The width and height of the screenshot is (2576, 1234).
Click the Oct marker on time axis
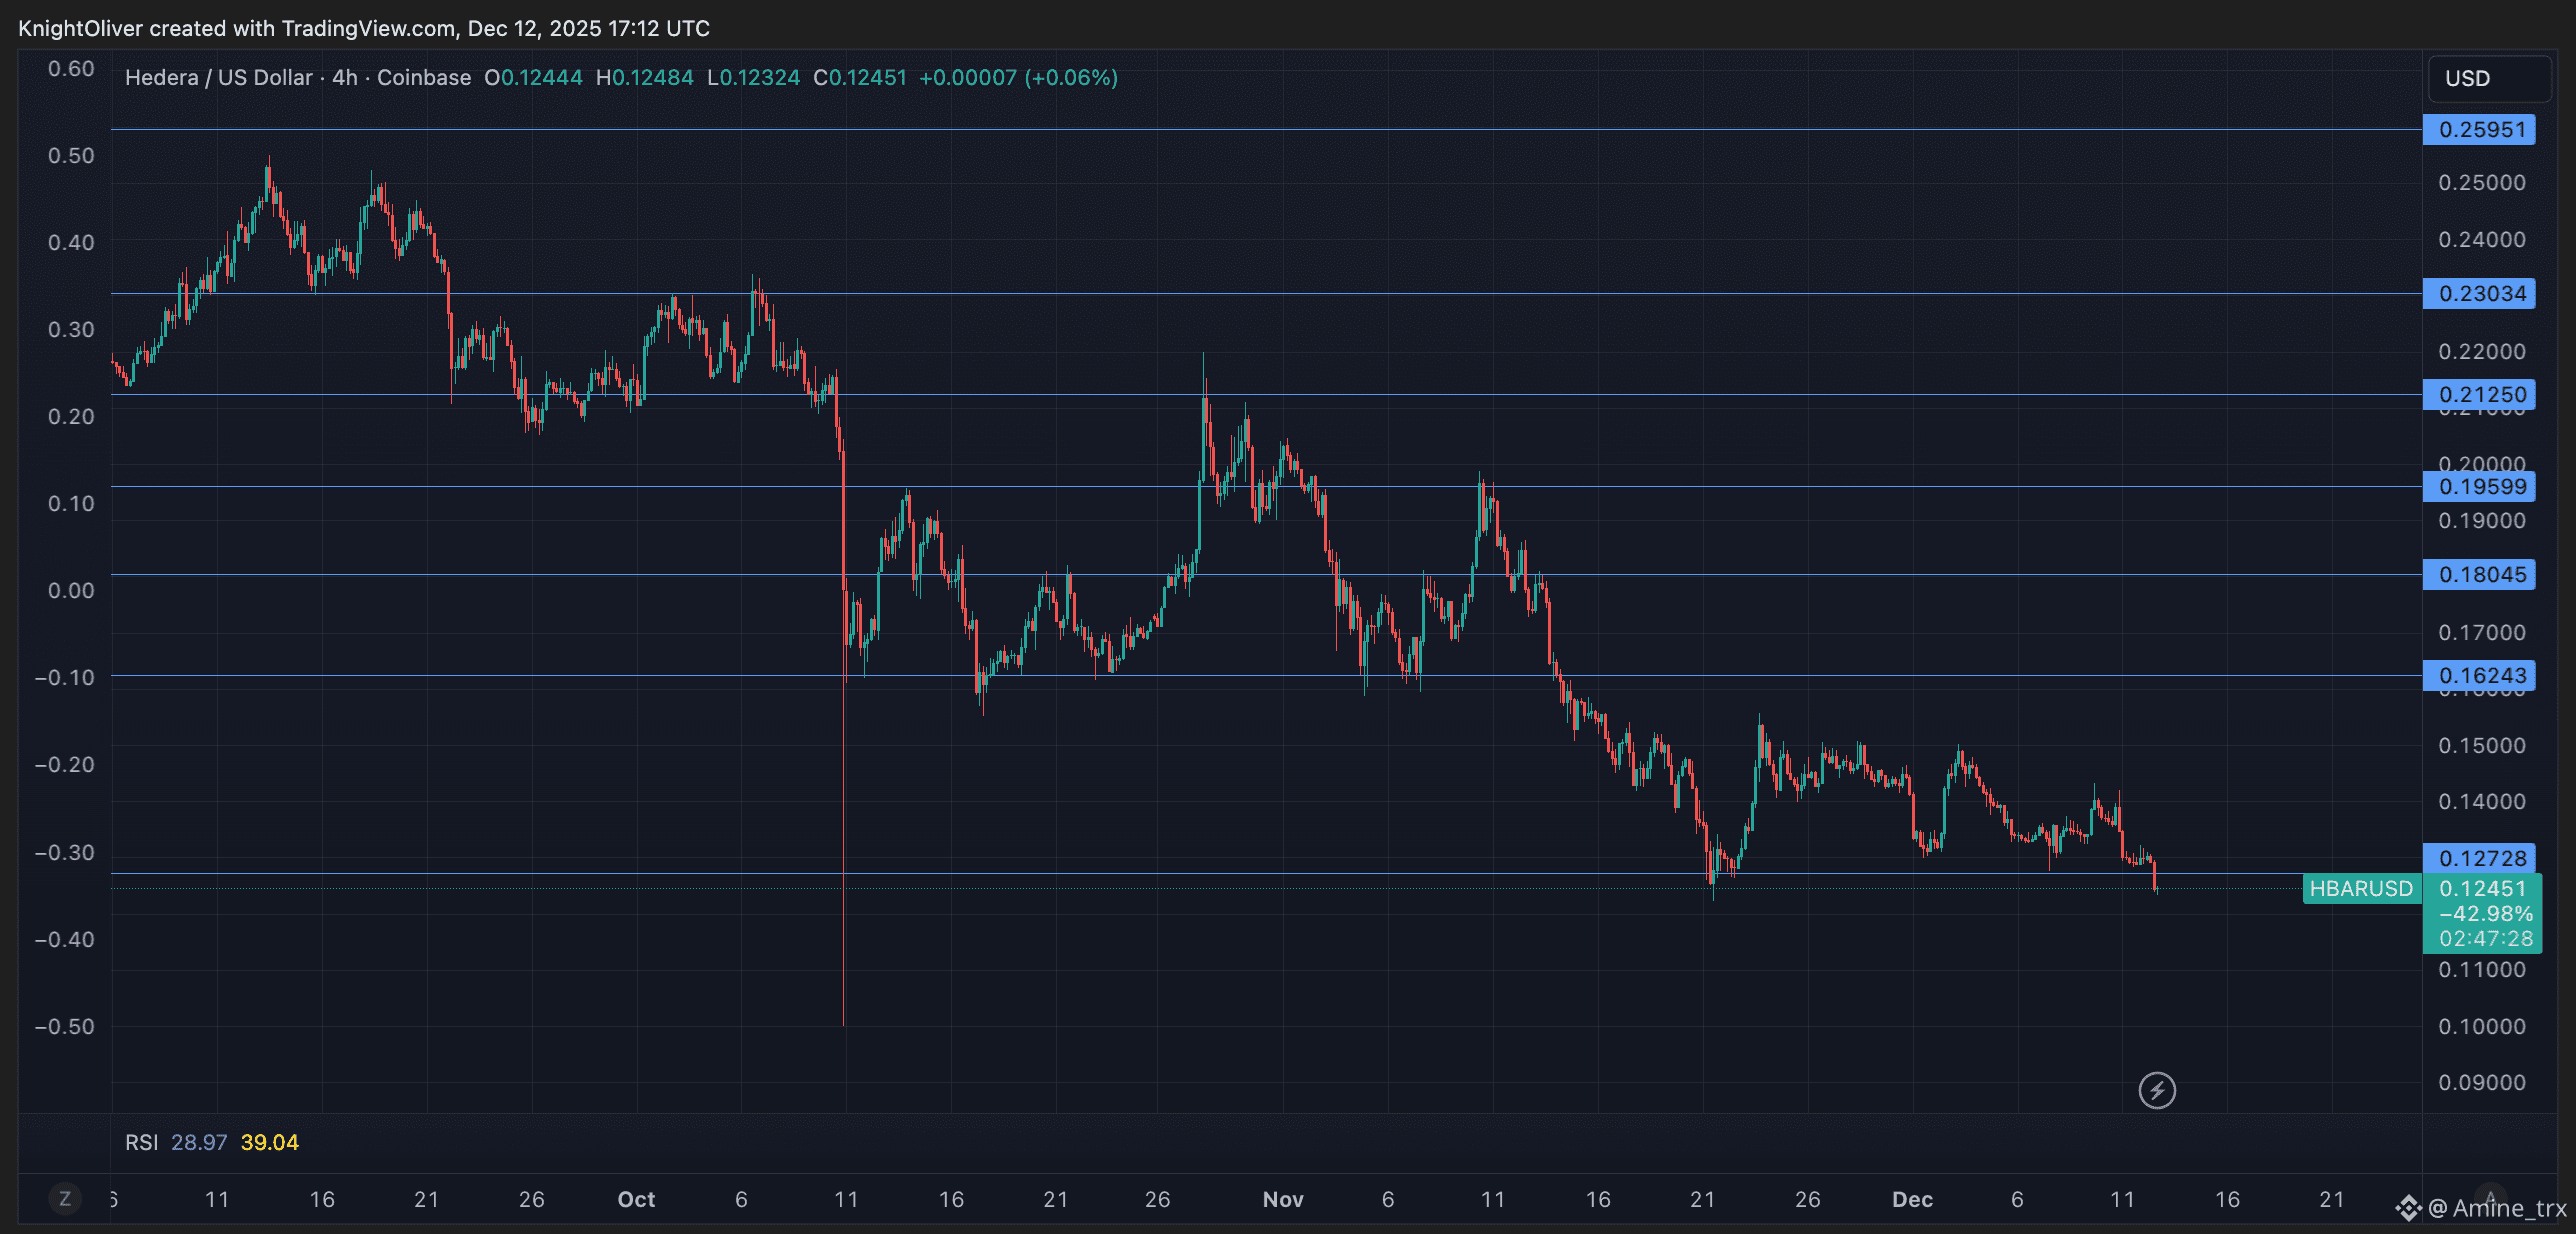[636, 1199]
